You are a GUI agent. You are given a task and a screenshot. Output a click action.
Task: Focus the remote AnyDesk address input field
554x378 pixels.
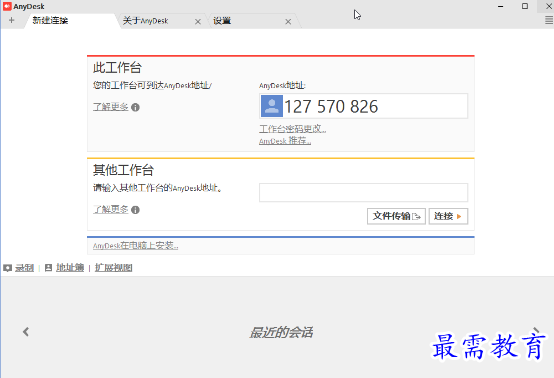[363, 193]
